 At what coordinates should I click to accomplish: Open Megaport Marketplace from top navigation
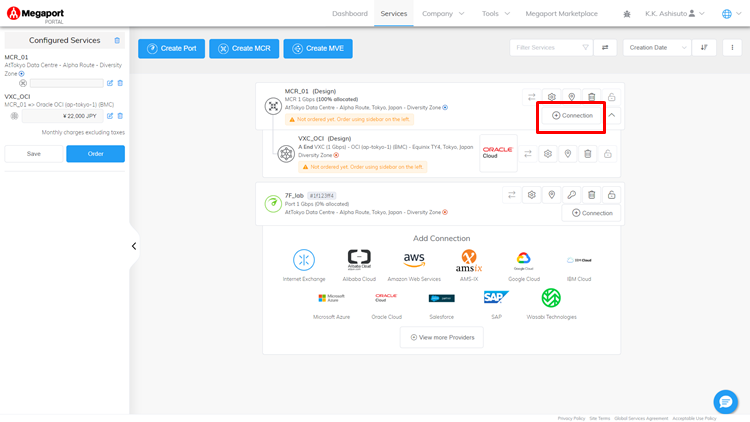pos(562,14)
